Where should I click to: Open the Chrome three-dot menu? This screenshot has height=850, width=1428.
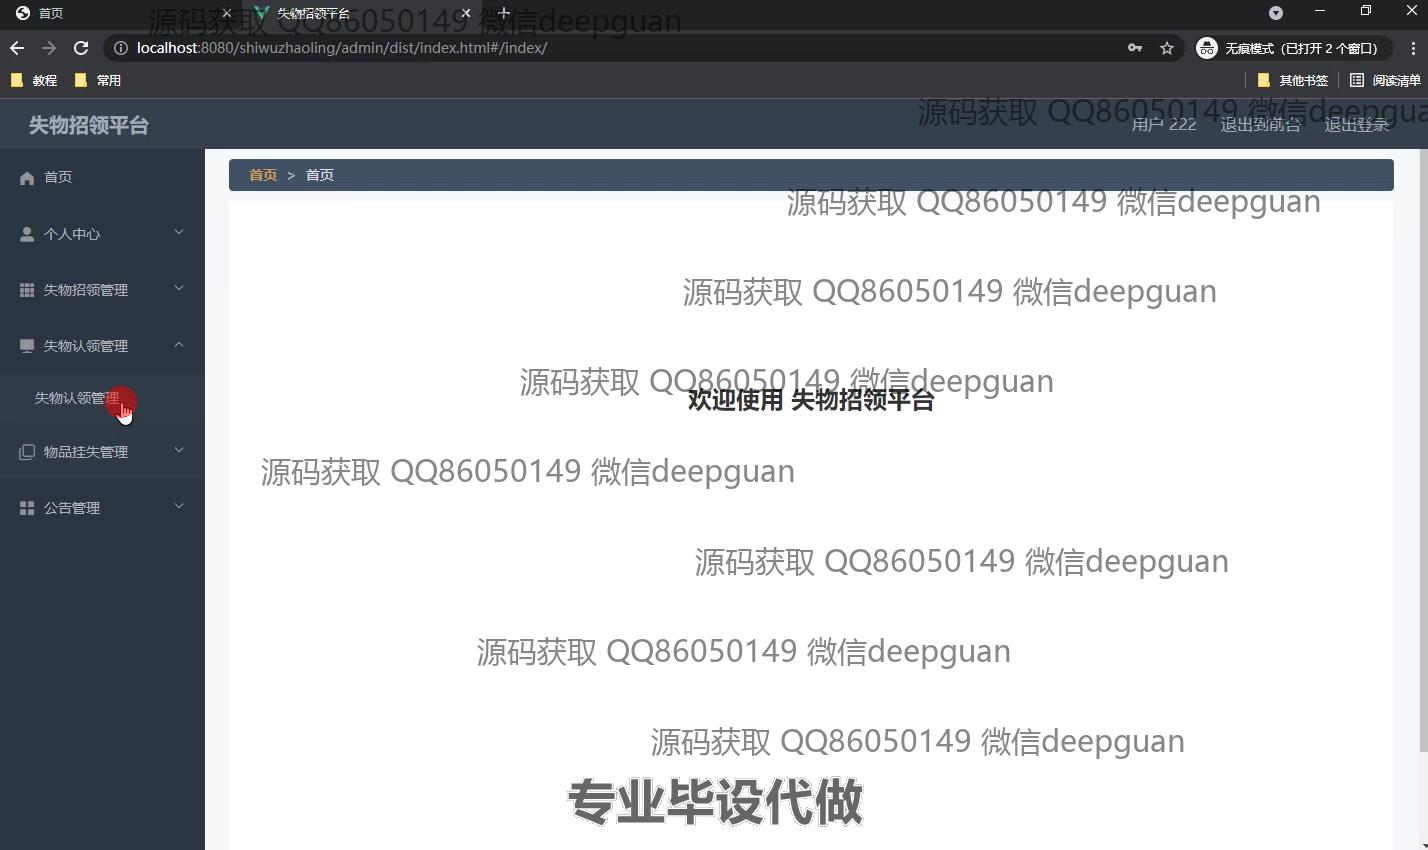(x=1413, y=48)
